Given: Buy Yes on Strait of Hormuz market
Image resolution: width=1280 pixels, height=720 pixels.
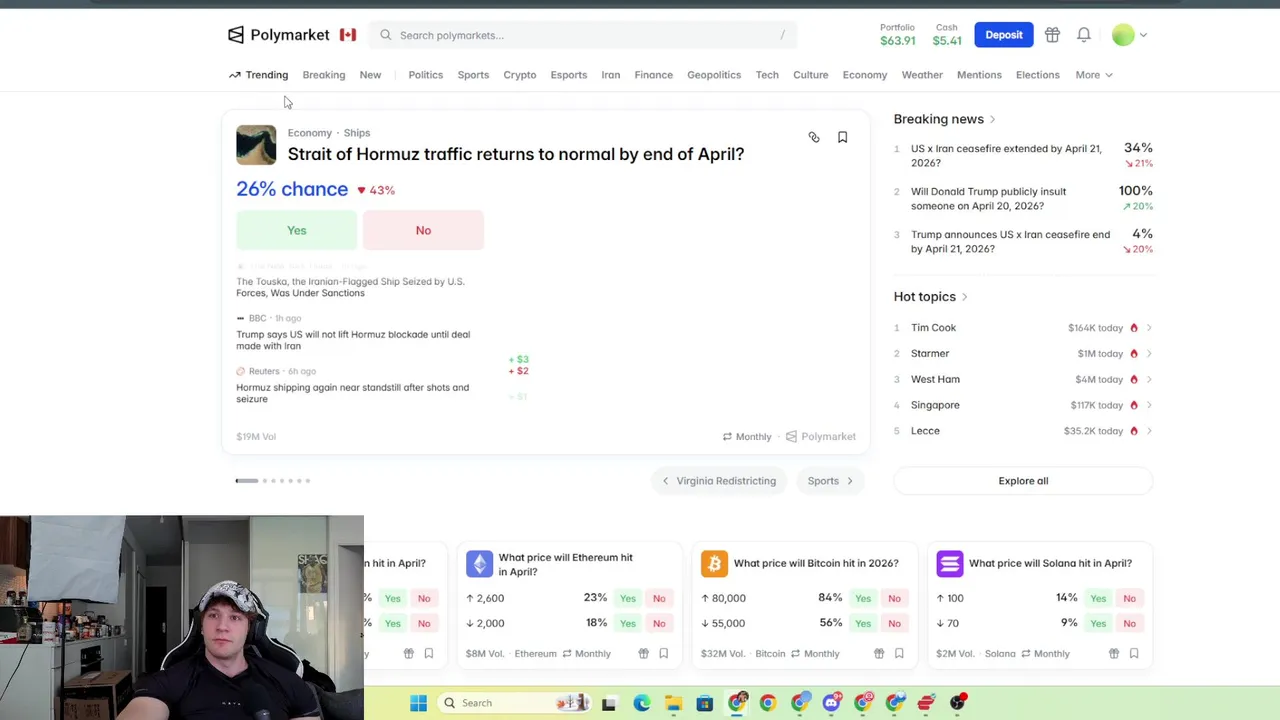Looking at the screenshot, I should tap(297, 230).
